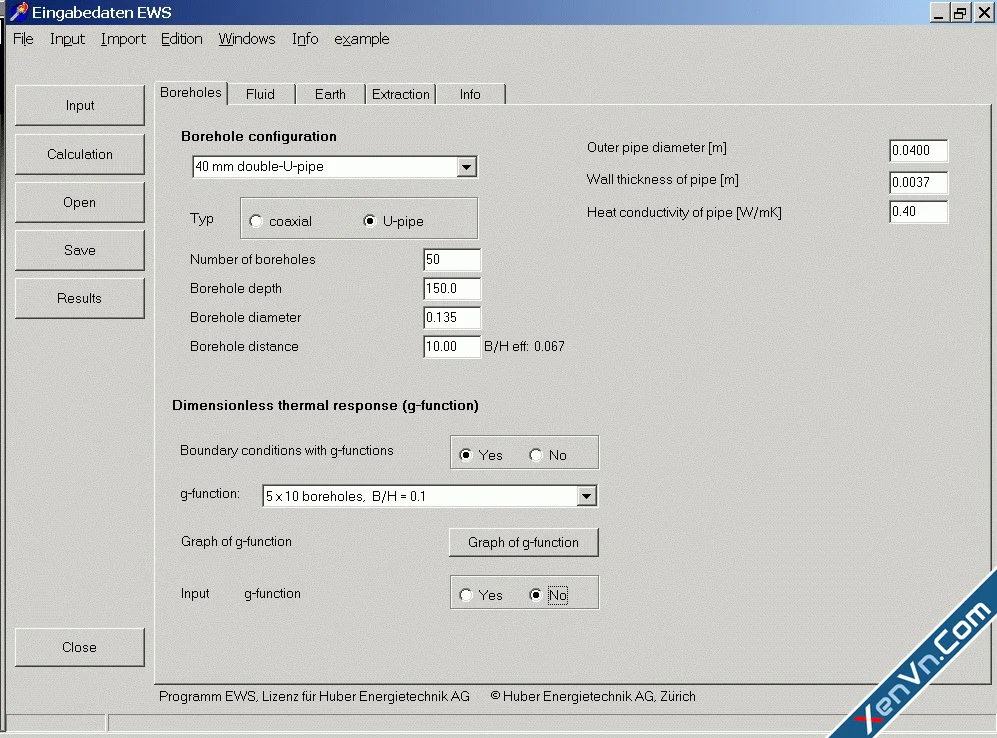The height and width of the screenshot is (738, 997).
Task: Open the Edition menu
Action: tap(181, 39)
